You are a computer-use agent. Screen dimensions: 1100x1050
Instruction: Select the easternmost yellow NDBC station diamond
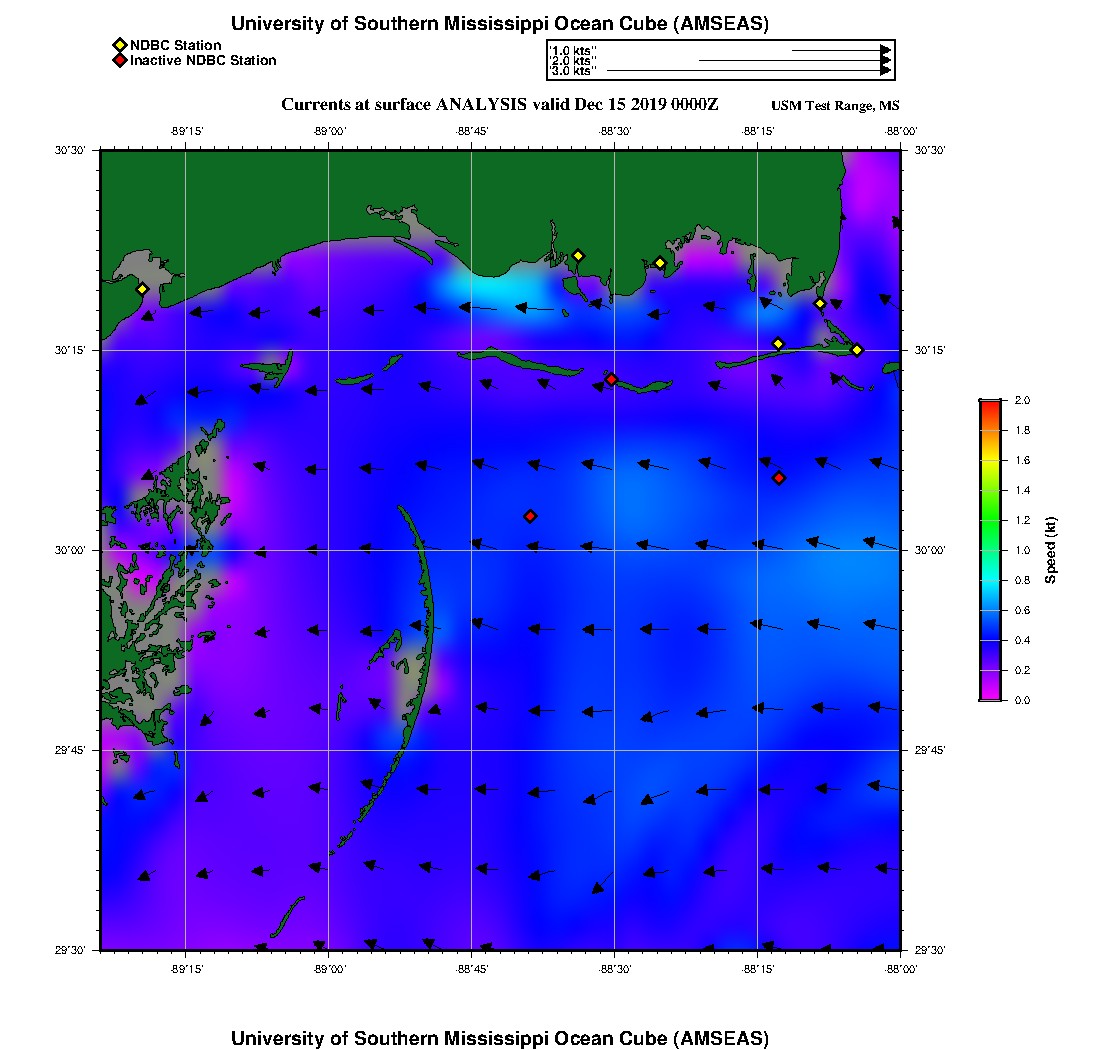[x=857, y=349]
